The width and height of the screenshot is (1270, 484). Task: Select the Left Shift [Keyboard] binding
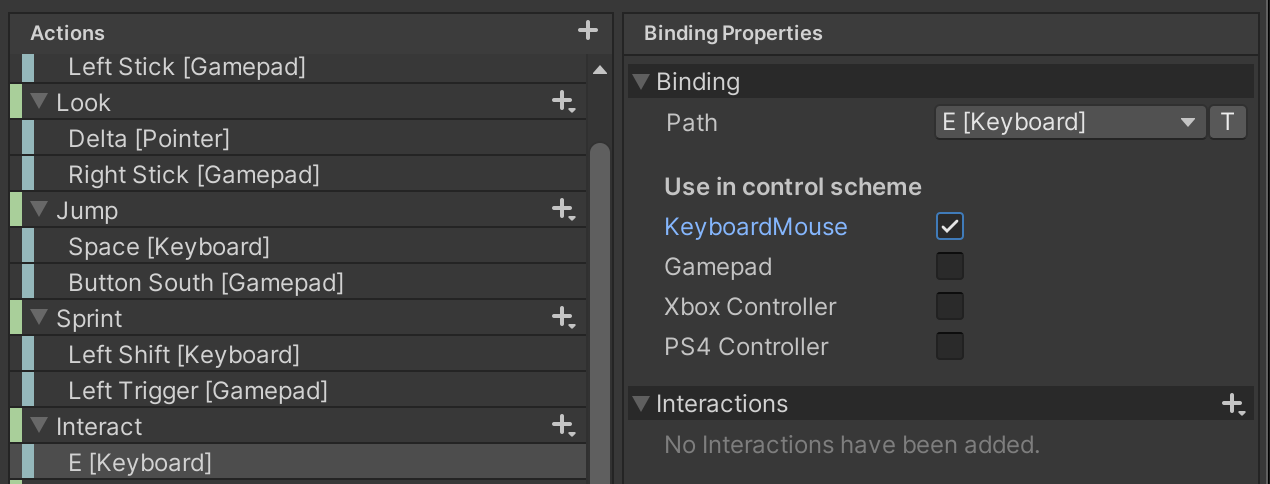(x=184, y=355)
